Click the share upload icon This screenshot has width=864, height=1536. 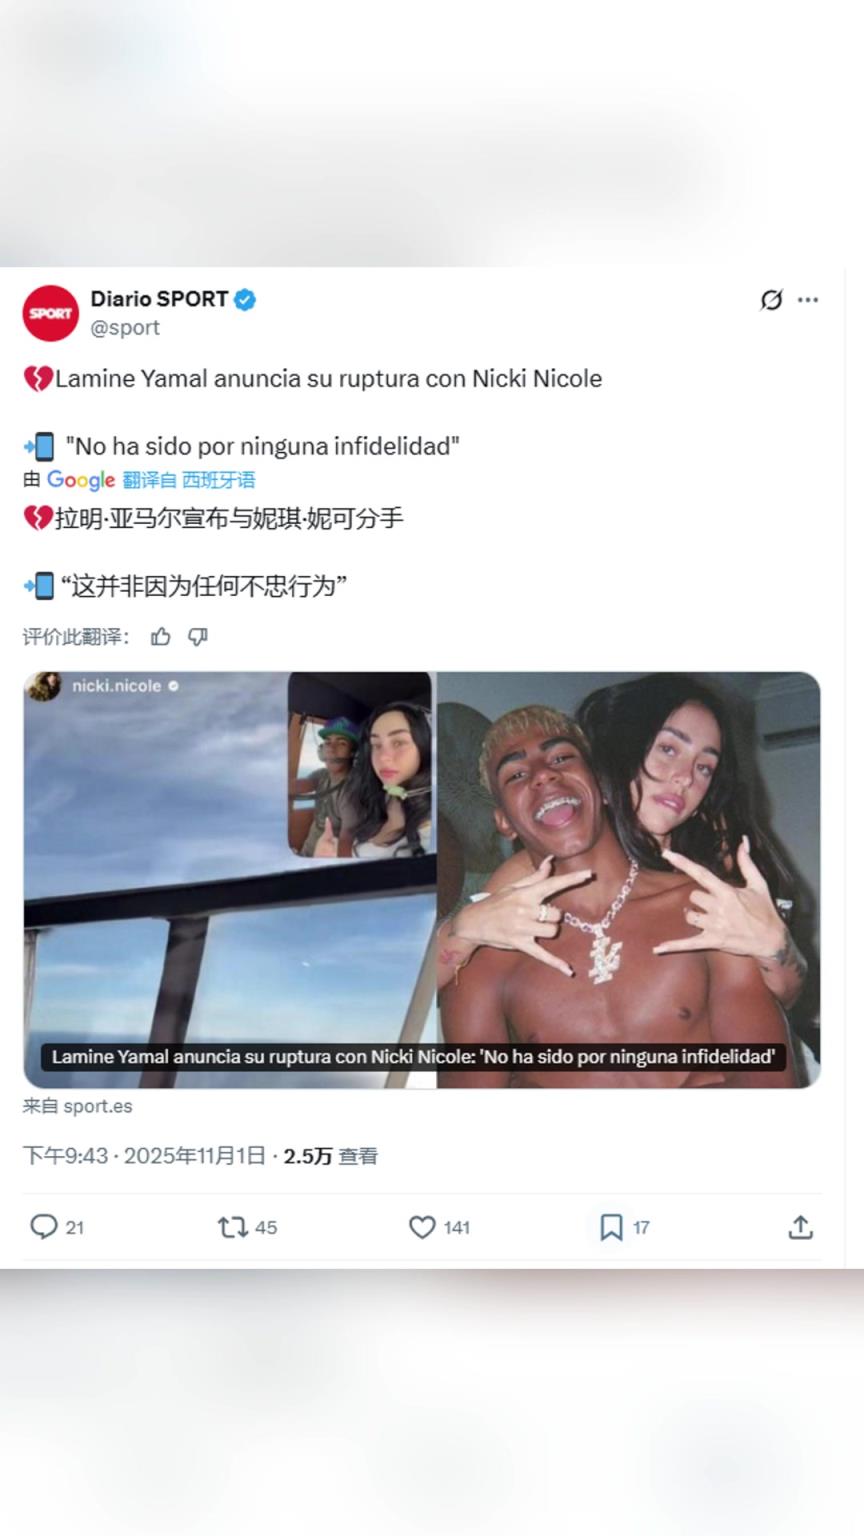(800, 1227)
